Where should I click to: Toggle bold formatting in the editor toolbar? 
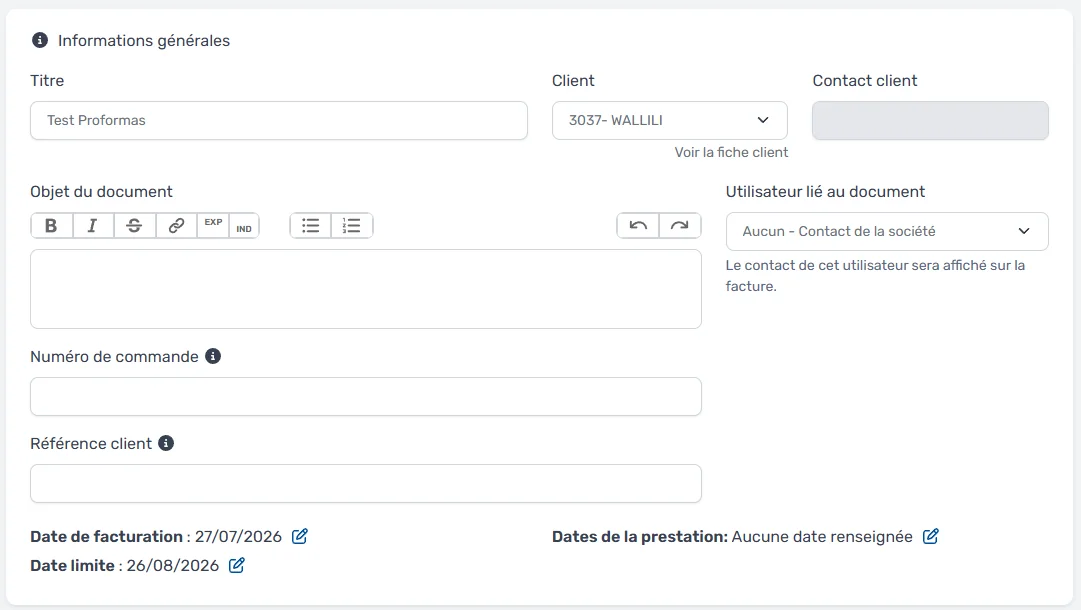click(52, 225)
